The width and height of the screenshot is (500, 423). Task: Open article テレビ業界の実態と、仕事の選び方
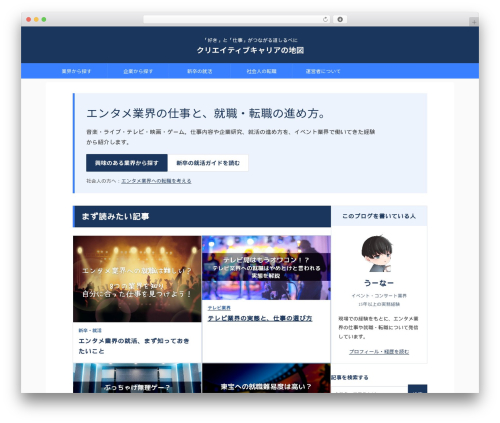pyautogui.click(x=260, y=318)
